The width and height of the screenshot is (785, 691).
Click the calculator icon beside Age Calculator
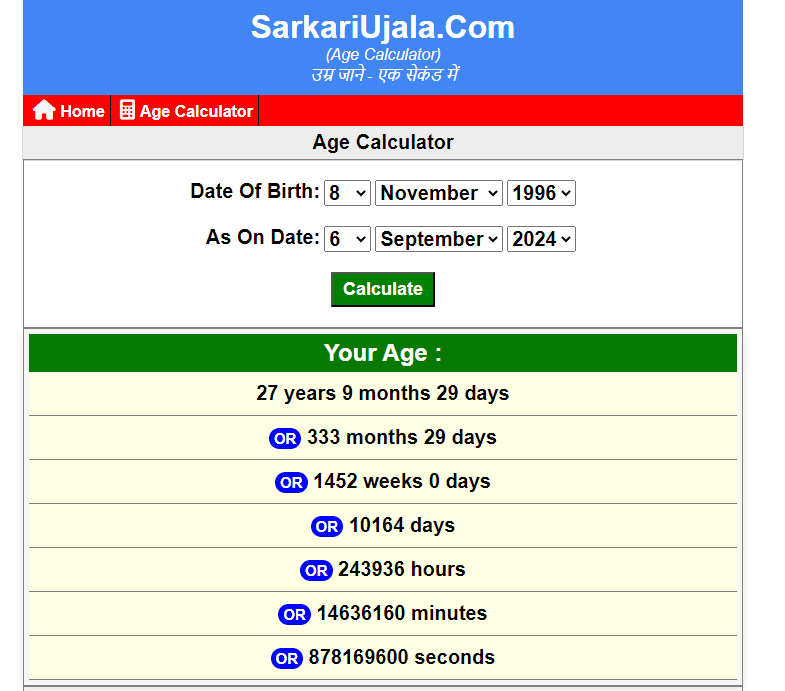click(127, 110)
